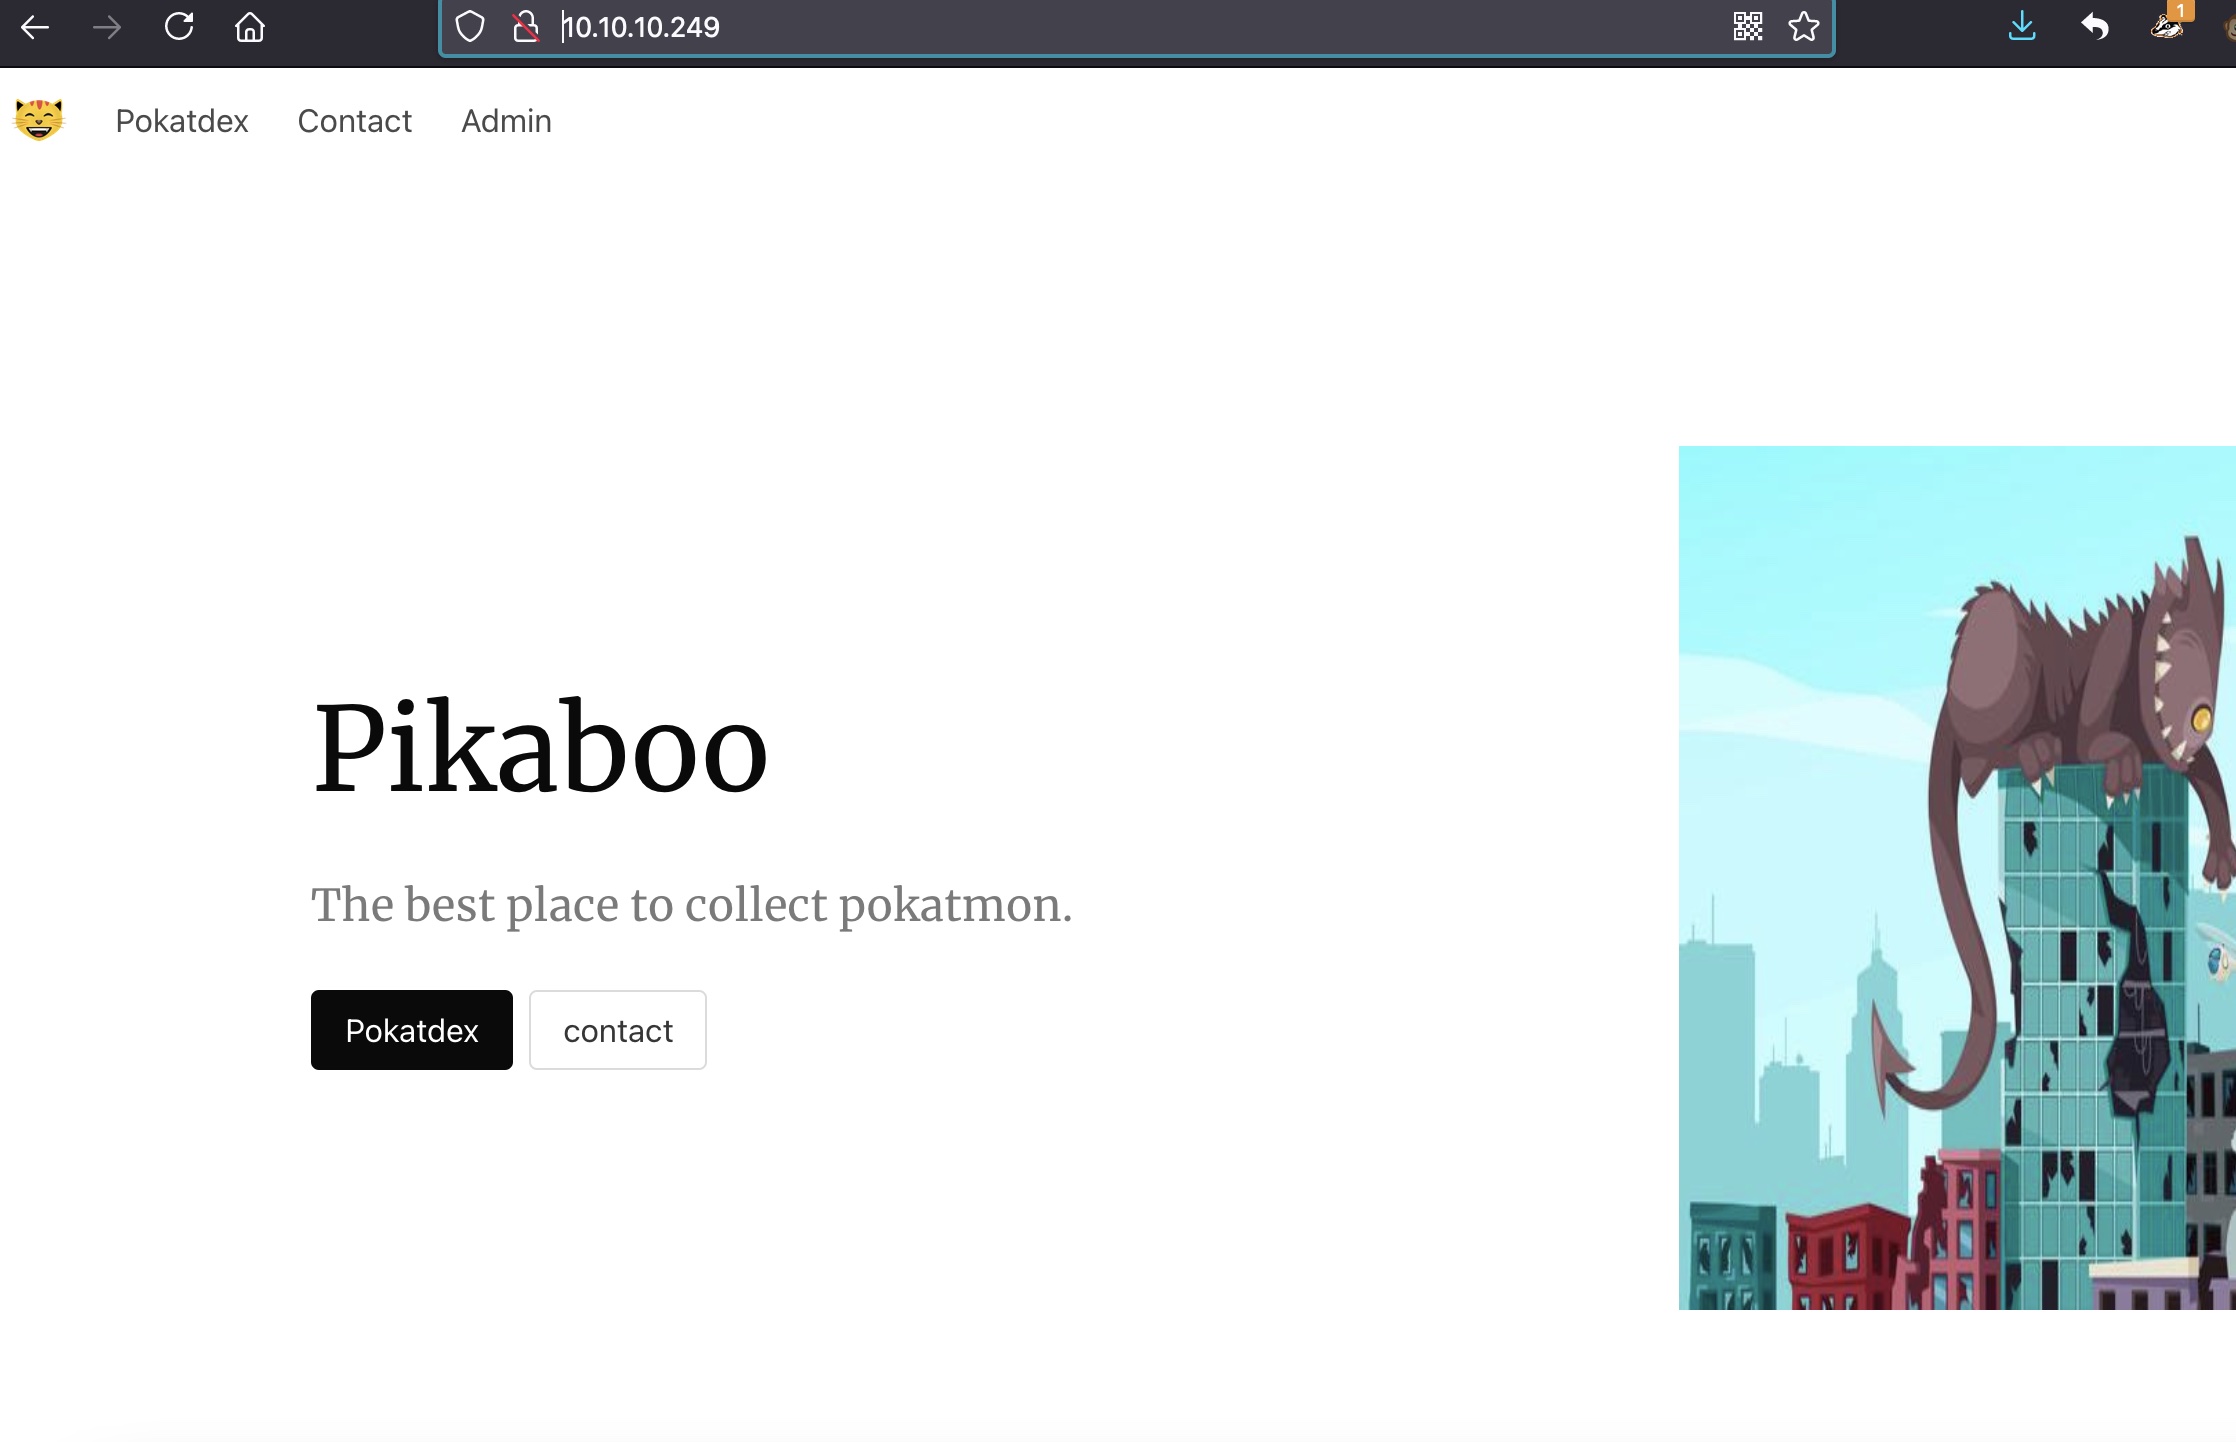Click the address bar showing 10.10.10.249
The height and width of the screenshot is (1442, 2236).
(x=1100, y=27)
